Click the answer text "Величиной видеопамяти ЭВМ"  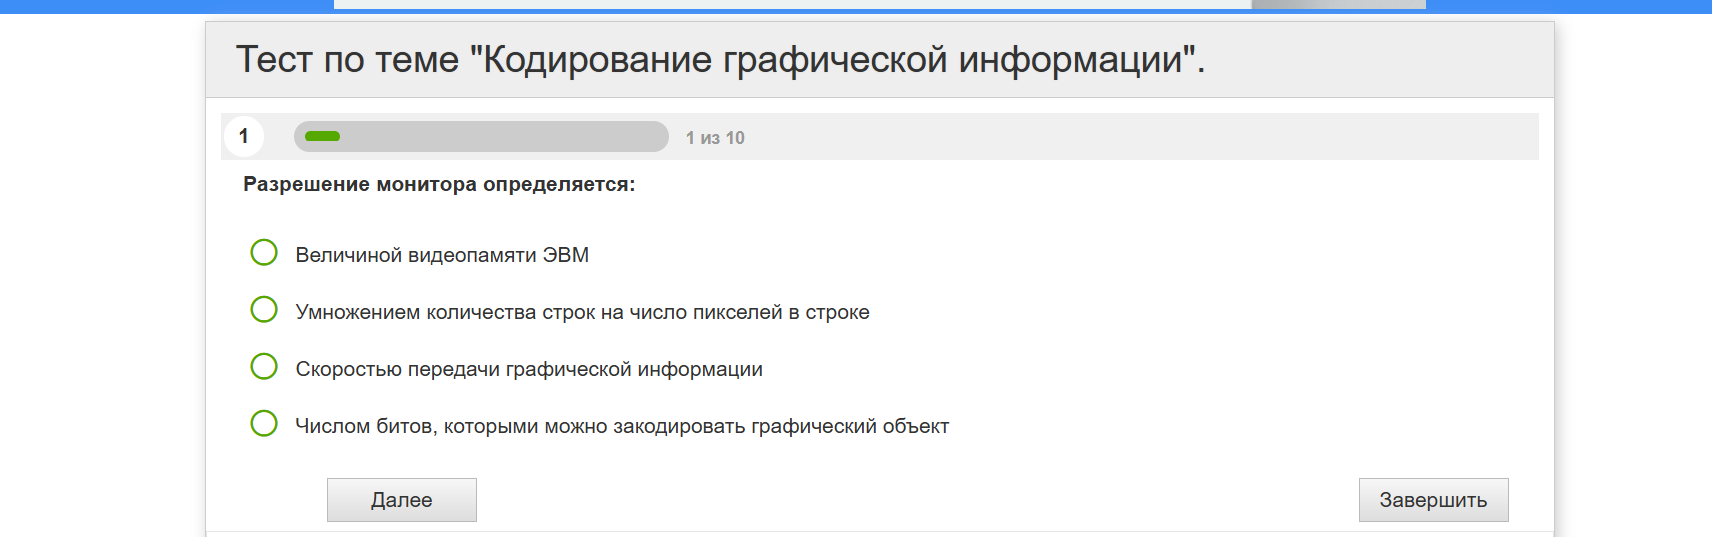(442, 255)
